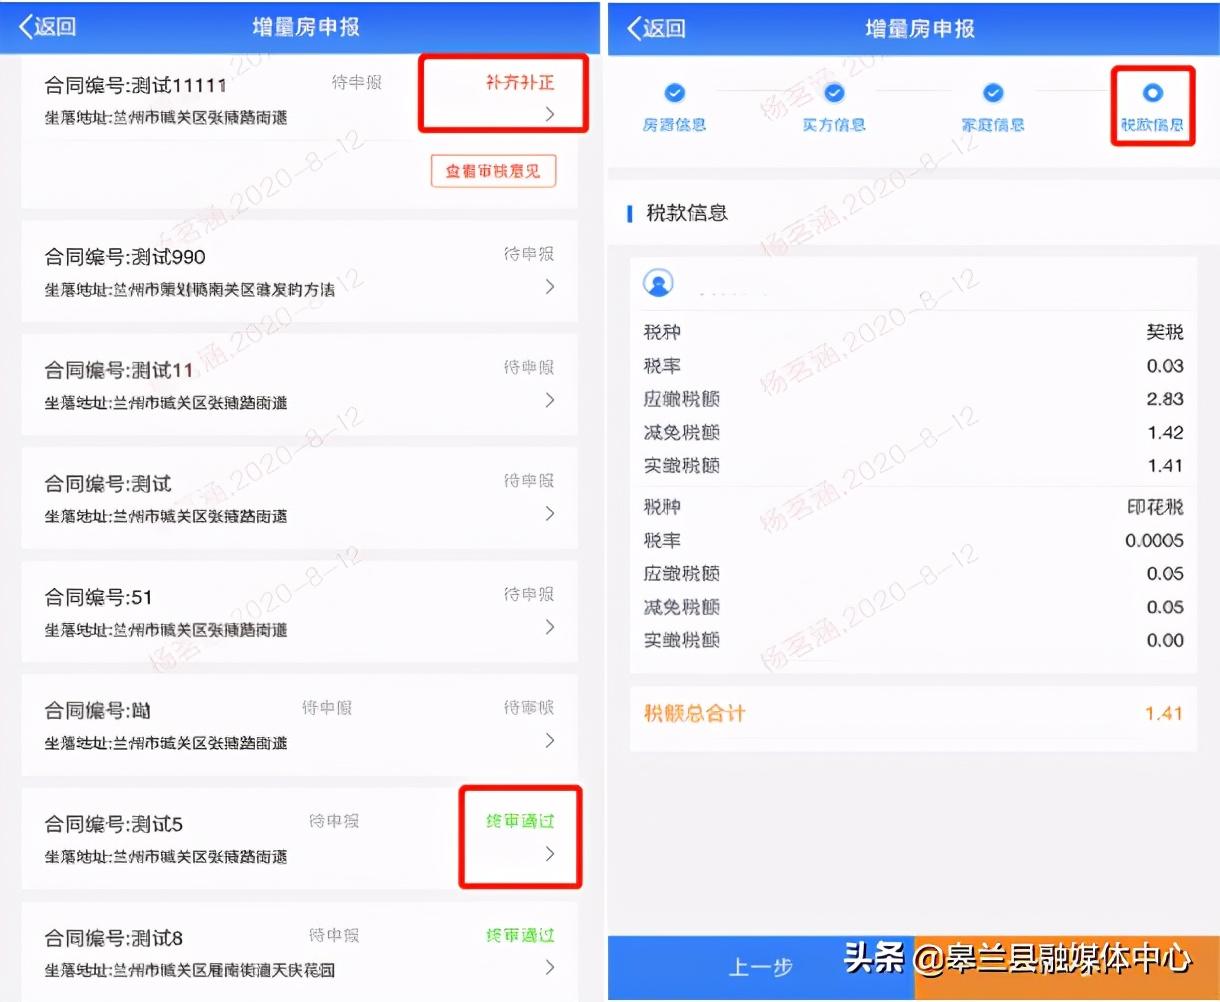Click the taxpayer avatar icon
Image resolution: width=1220 pixels, height=1002 pixels.
[x=659, y=284]
